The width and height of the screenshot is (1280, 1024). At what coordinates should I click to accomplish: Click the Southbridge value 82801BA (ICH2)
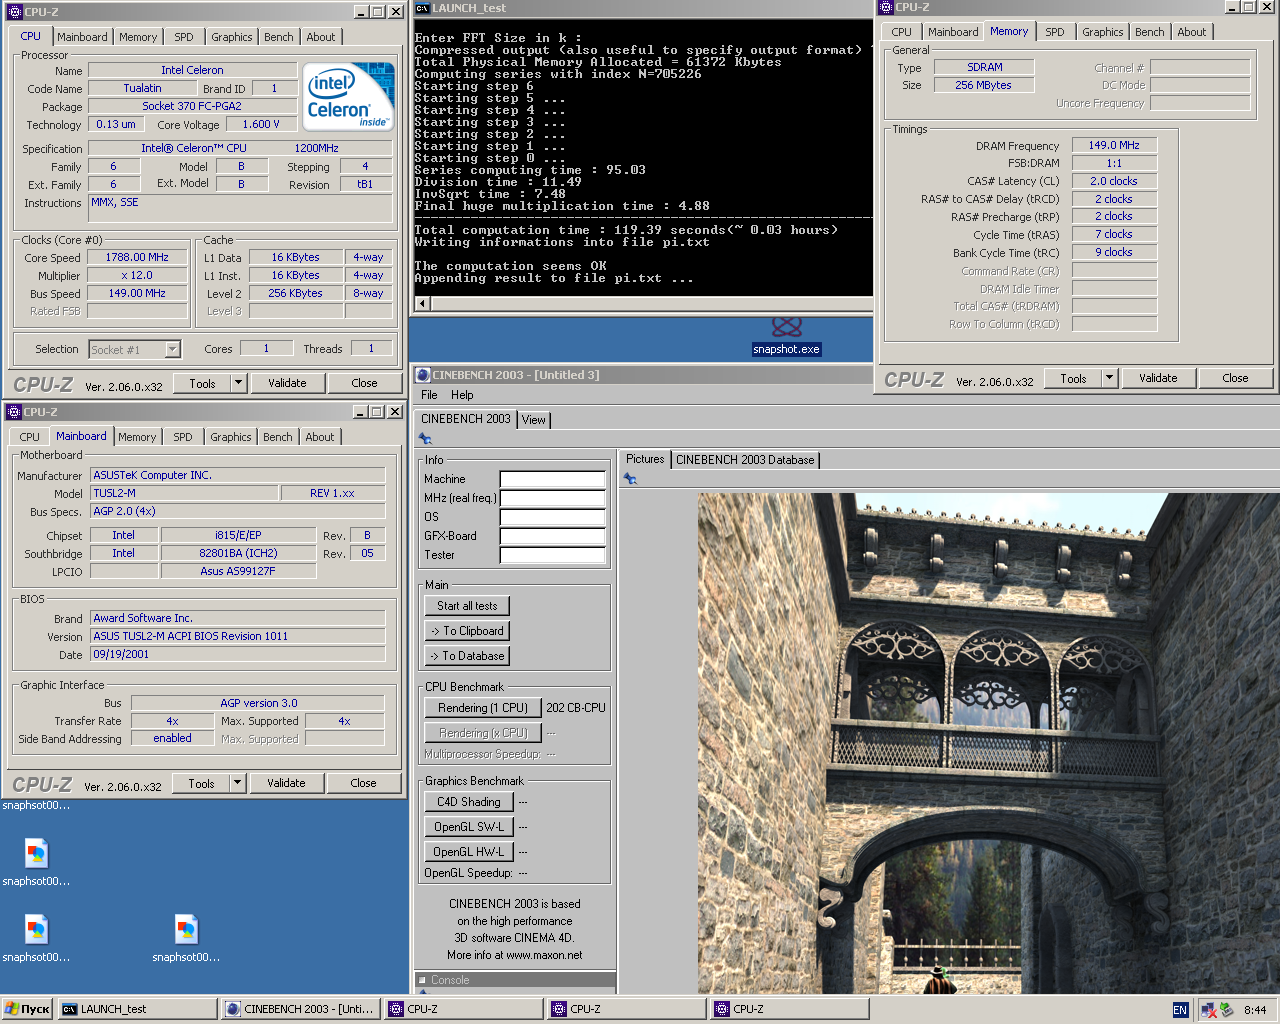238,553
